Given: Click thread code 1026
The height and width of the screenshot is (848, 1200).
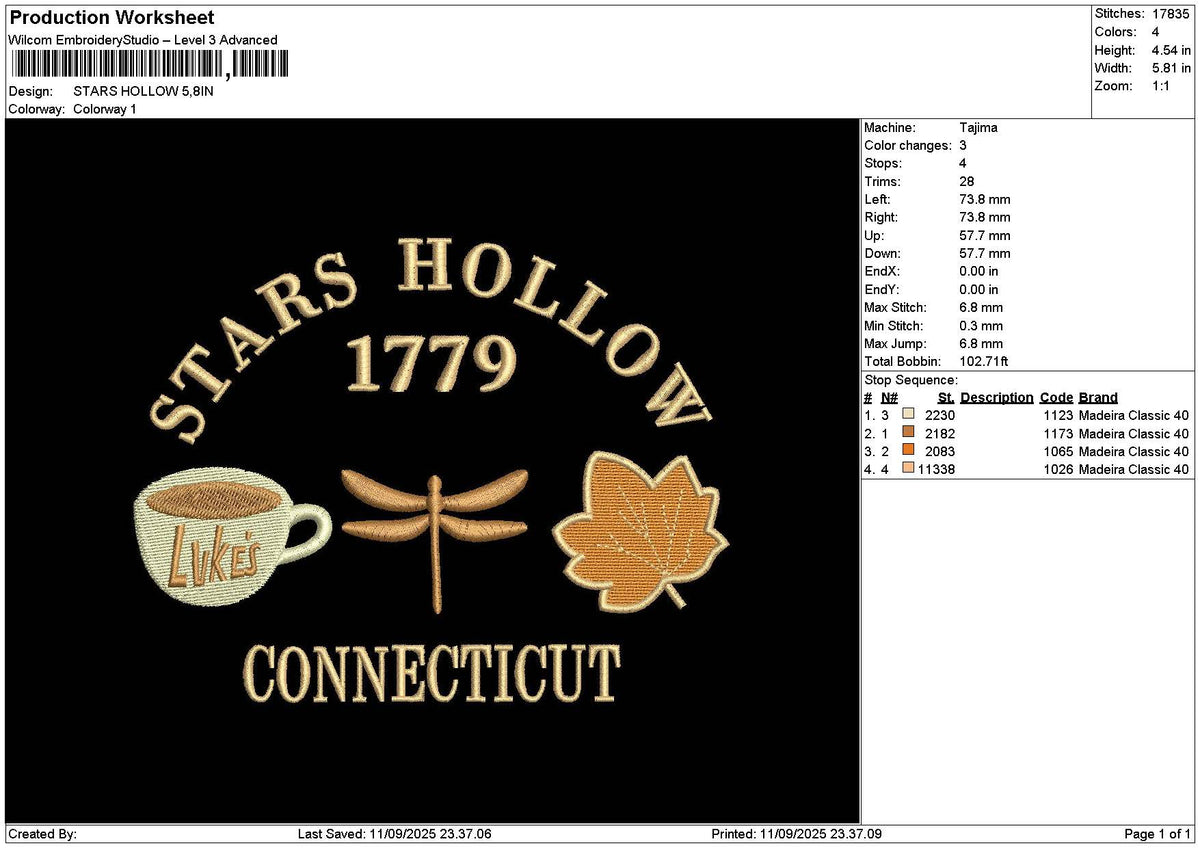Looking at the screenshot, I should point(1058,469).
